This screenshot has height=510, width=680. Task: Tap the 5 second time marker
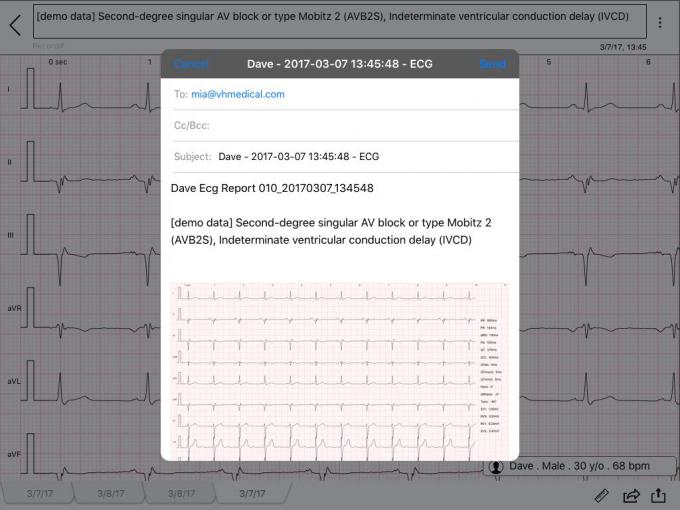(549, 62)
